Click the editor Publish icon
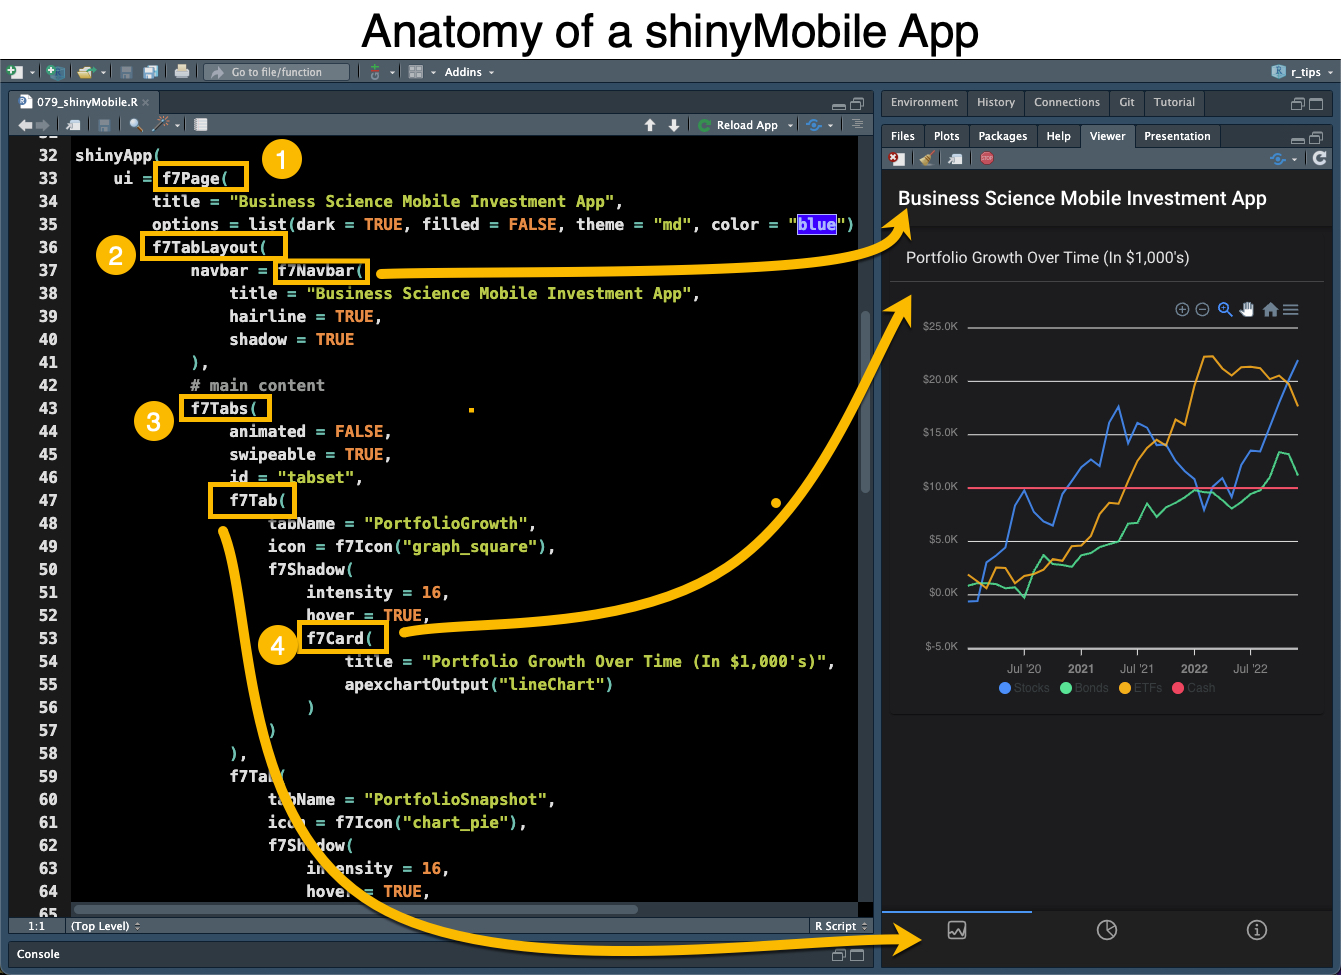Image resolution: width=1341 pixels, height=975 pixels. (x=814, y=125)
